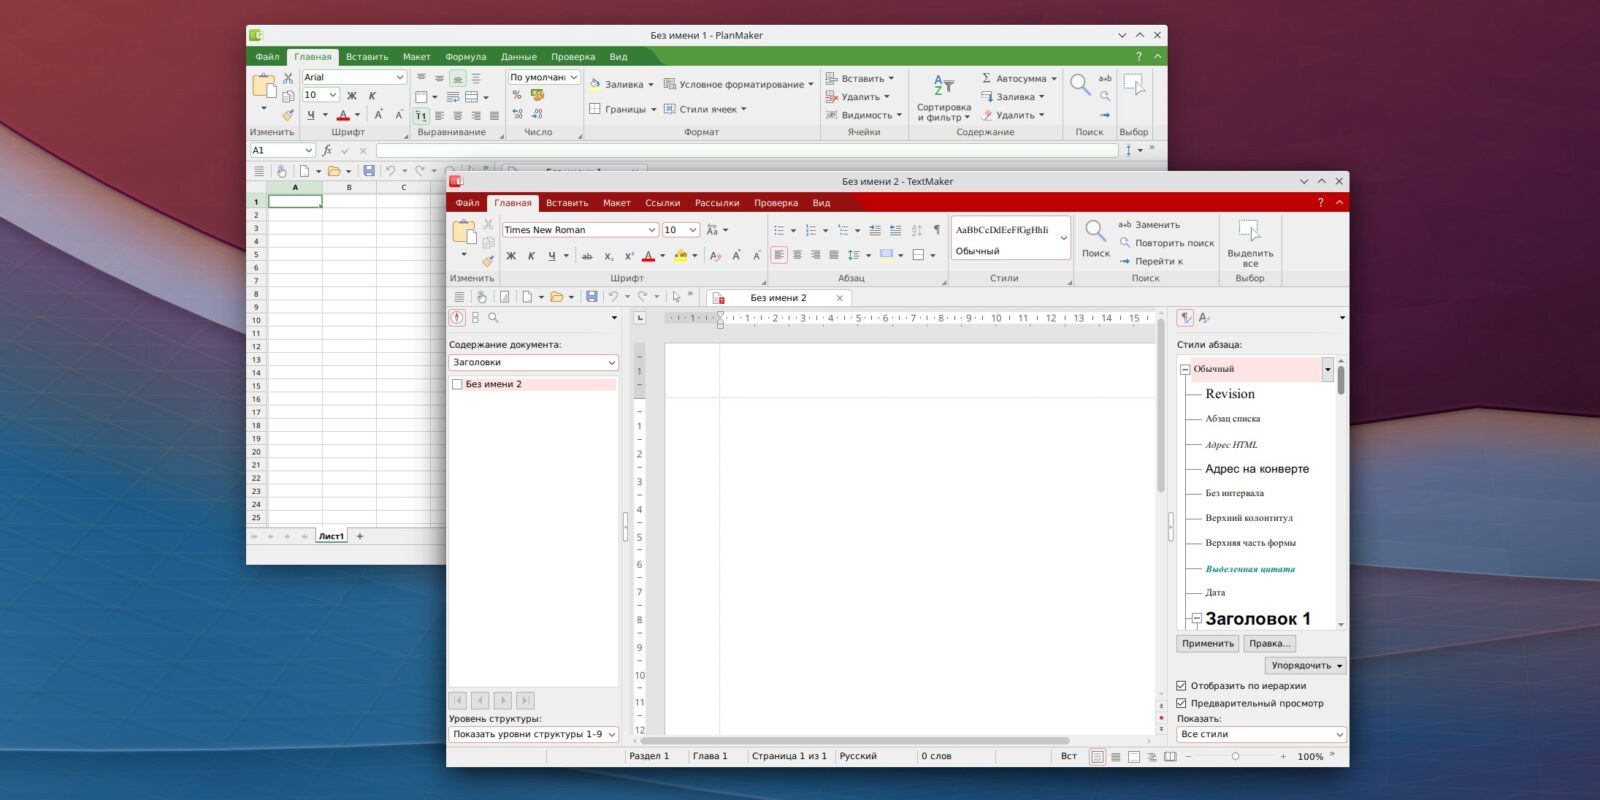Open Данные tab in PlanMaker ribbon

point(519,57)
